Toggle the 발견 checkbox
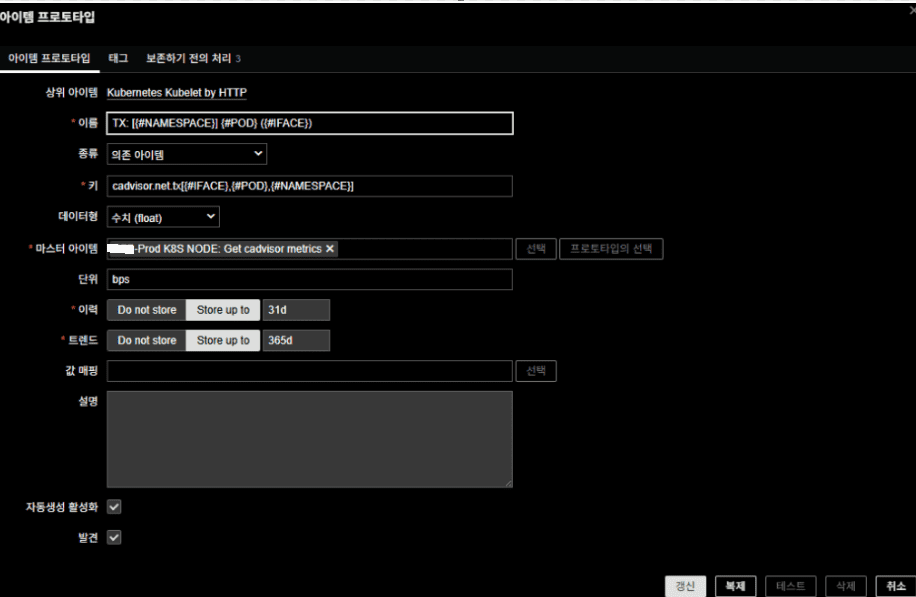Viewport: 916px width, 597px height. (x=114, y=537)
